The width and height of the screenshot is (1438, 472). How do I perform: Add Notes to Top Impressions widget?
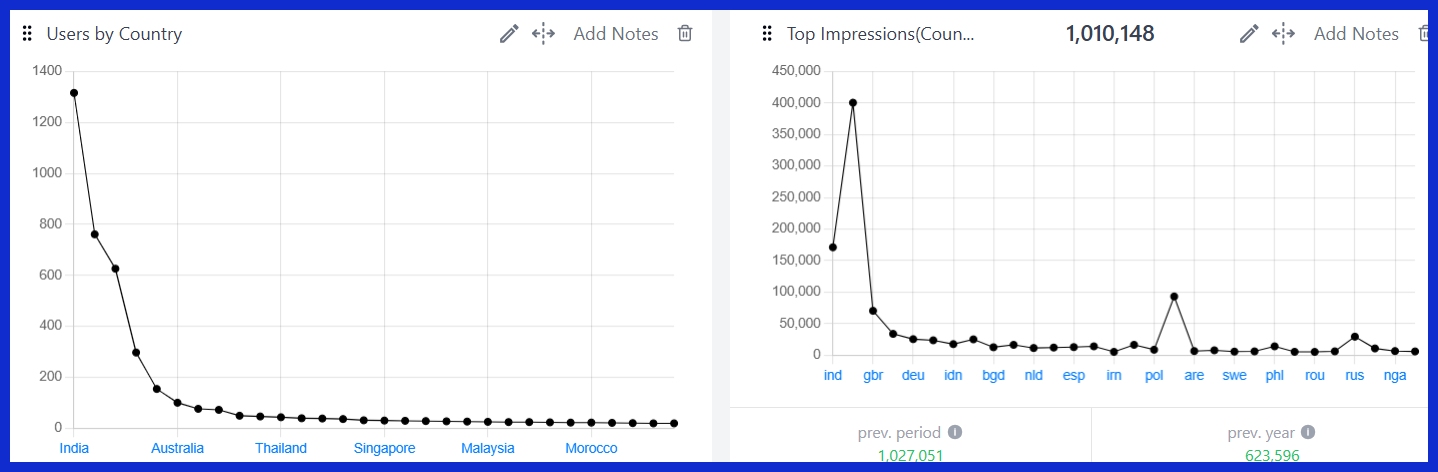[x=1356, y=34]
